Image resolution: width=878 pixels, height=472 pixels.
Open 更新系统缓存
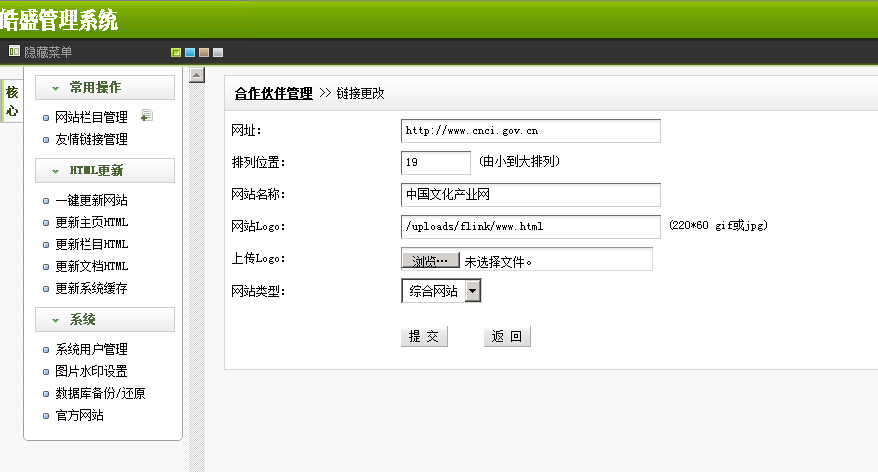[x=91, y=288]
